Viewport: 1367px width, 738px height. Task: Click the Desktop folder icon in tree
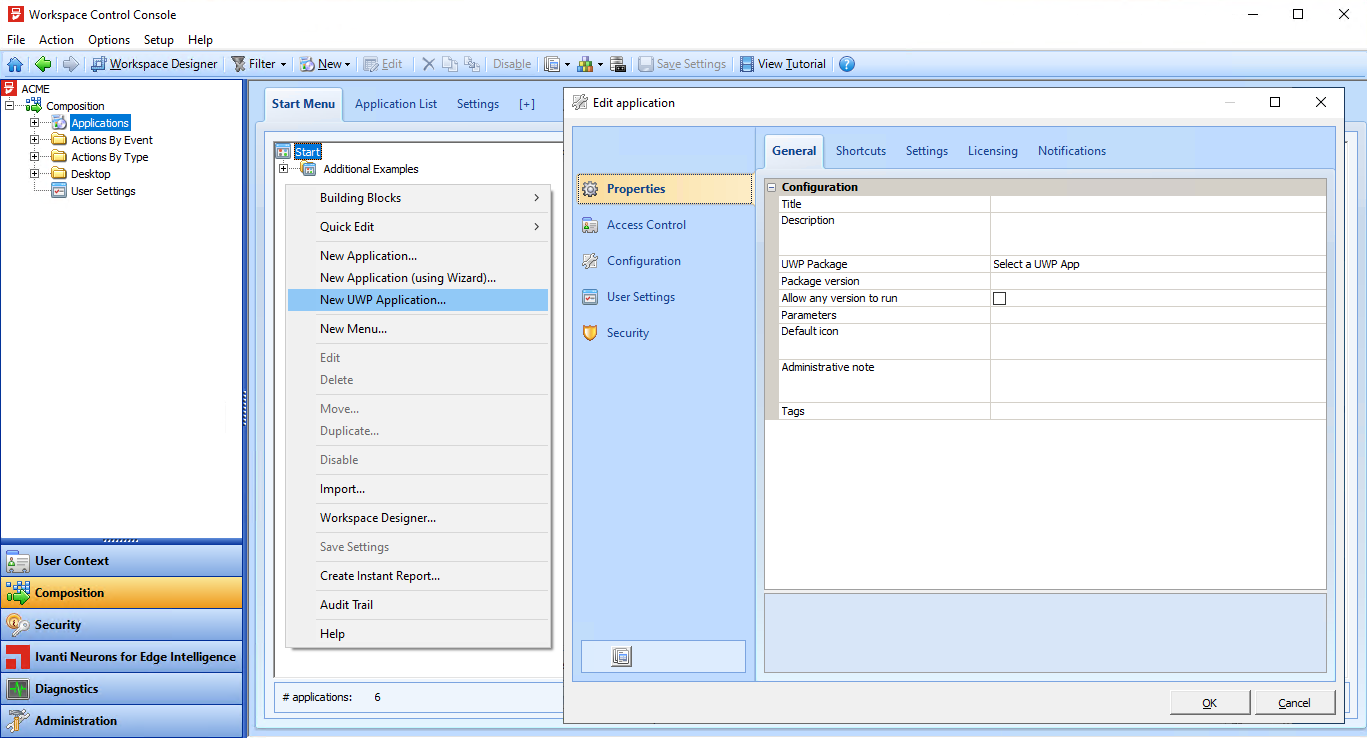59,174
